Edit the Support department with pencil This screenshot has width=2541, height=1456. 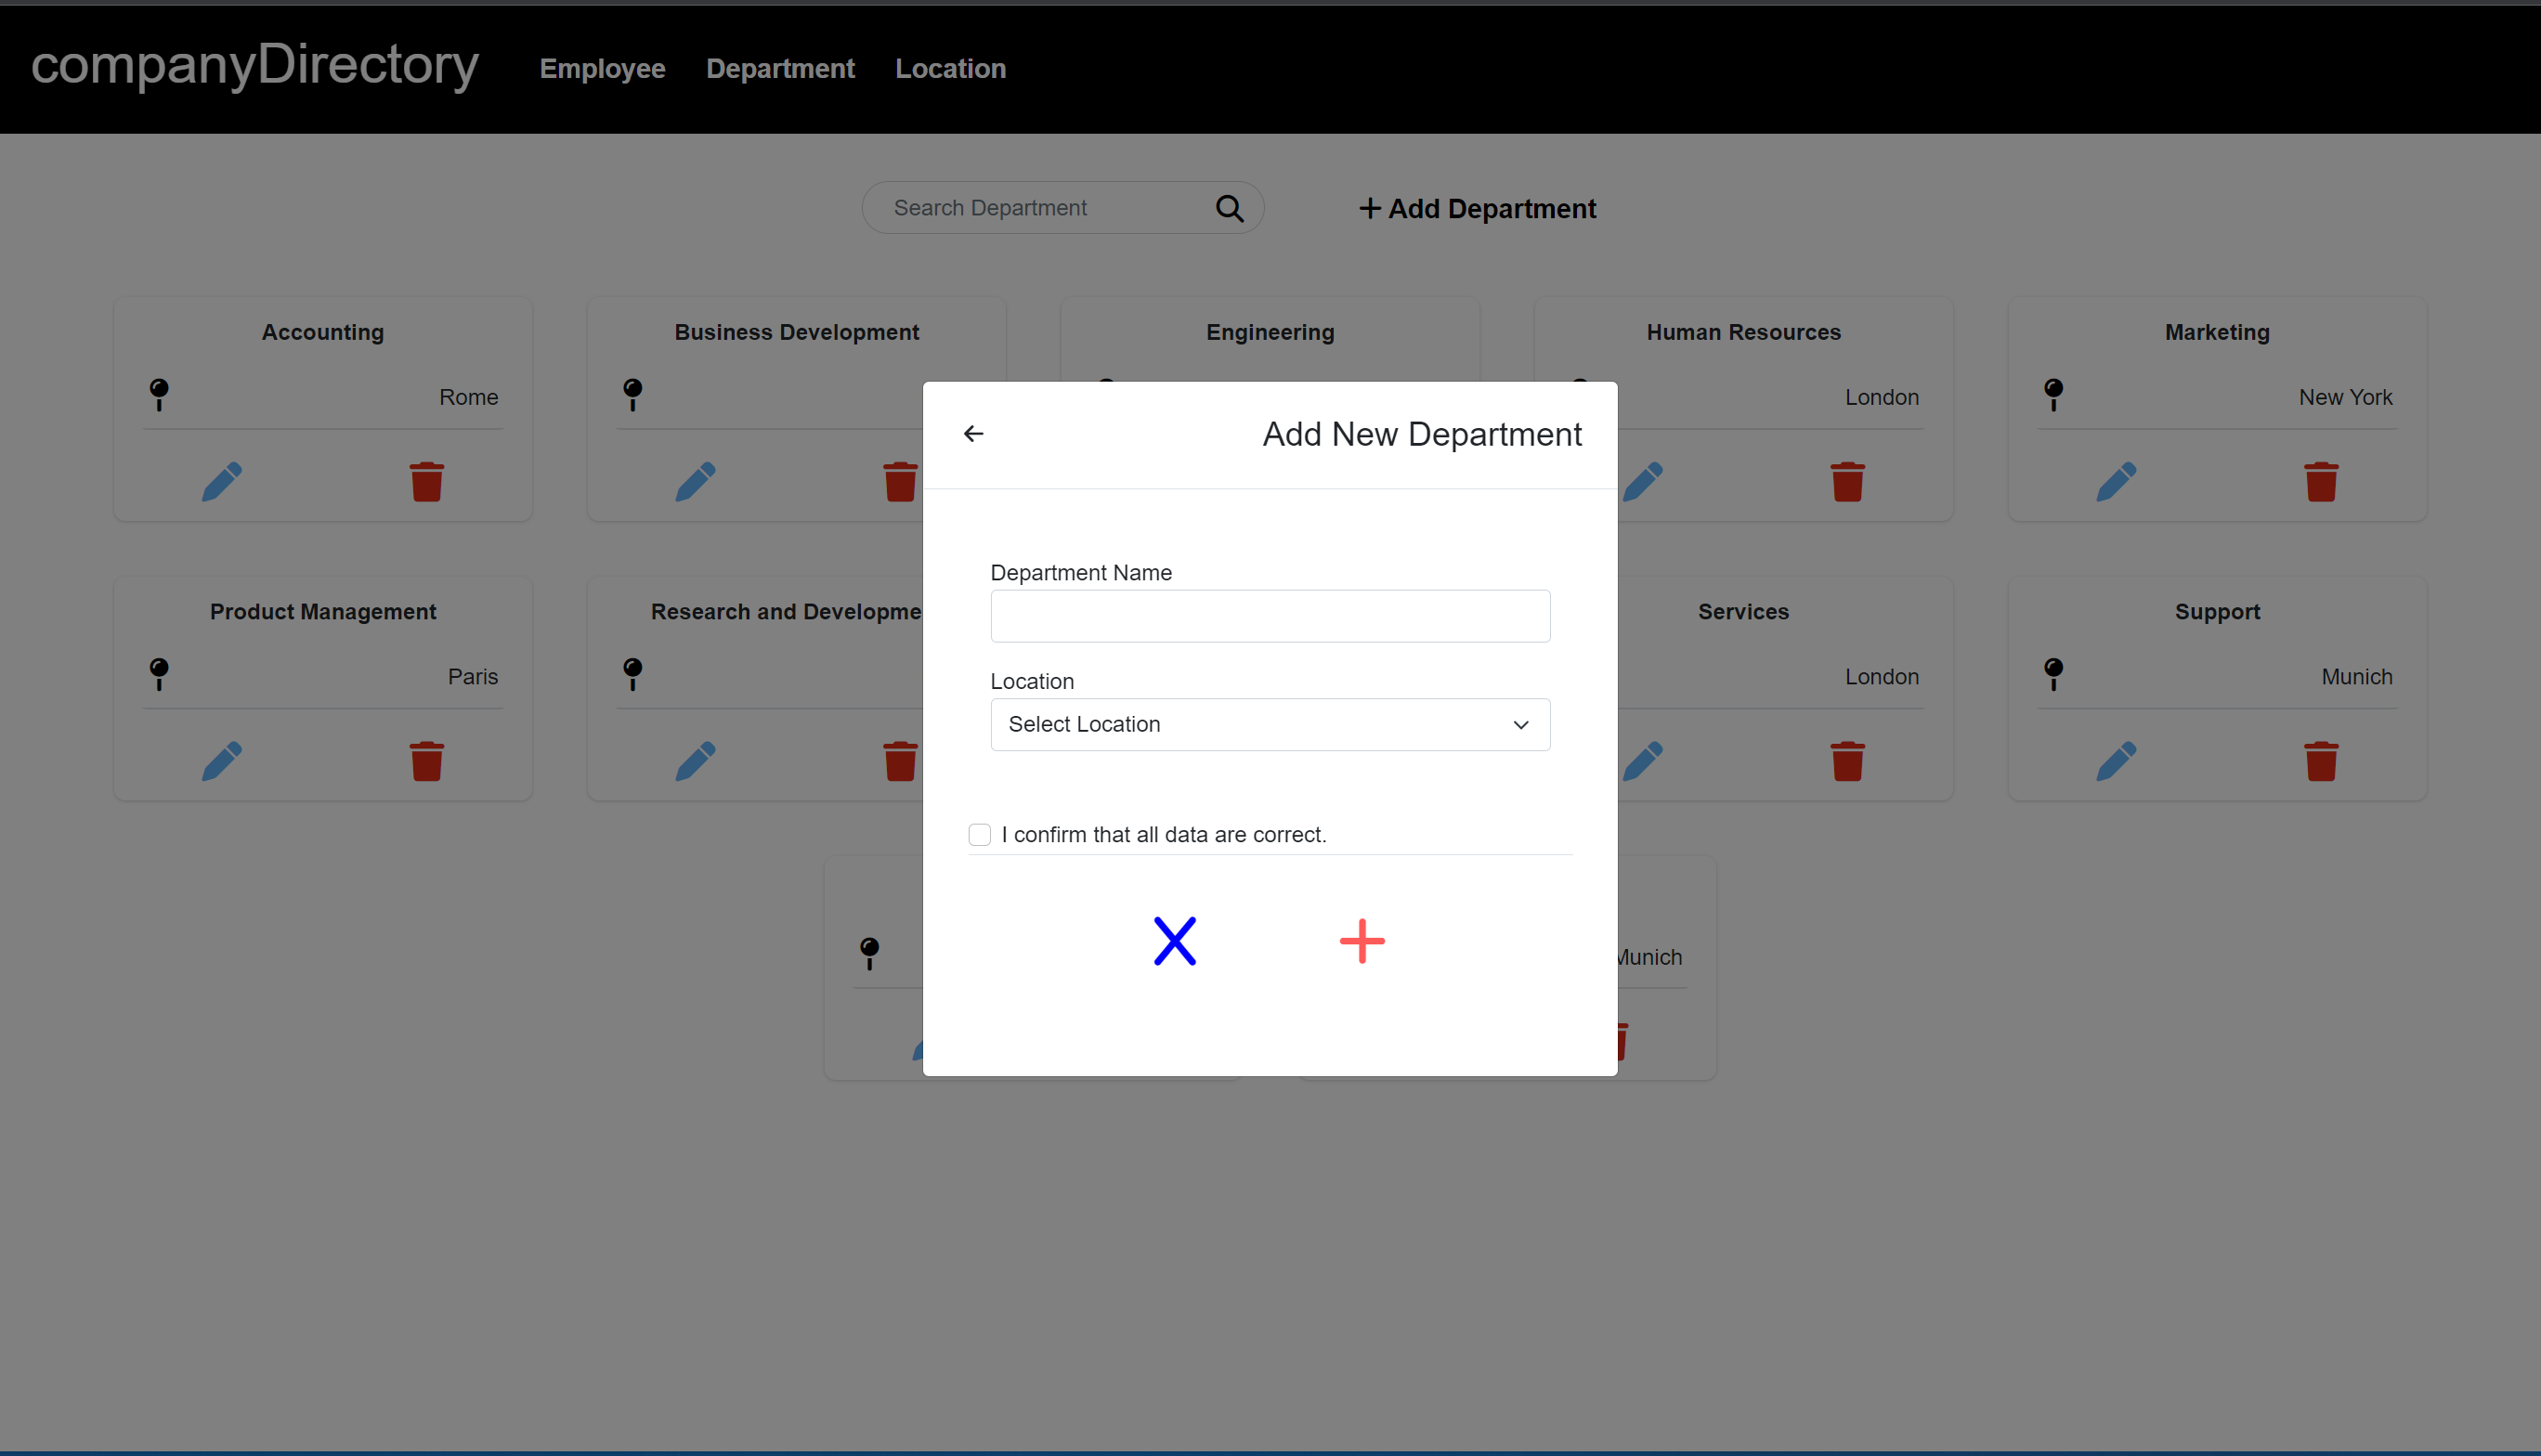click(x=2116, y=761)
